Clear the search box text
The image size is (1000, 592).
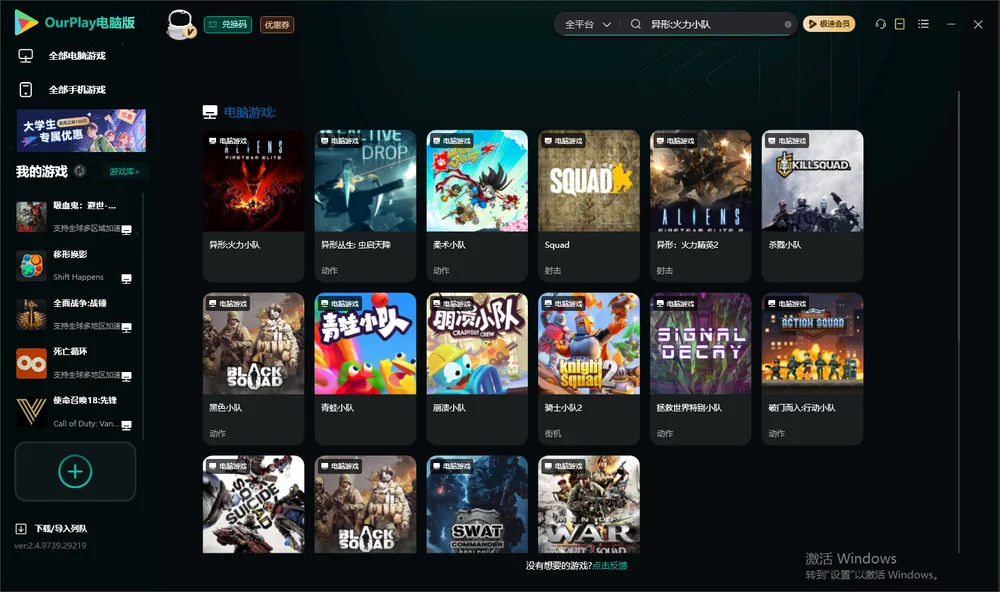click(788, 24)
